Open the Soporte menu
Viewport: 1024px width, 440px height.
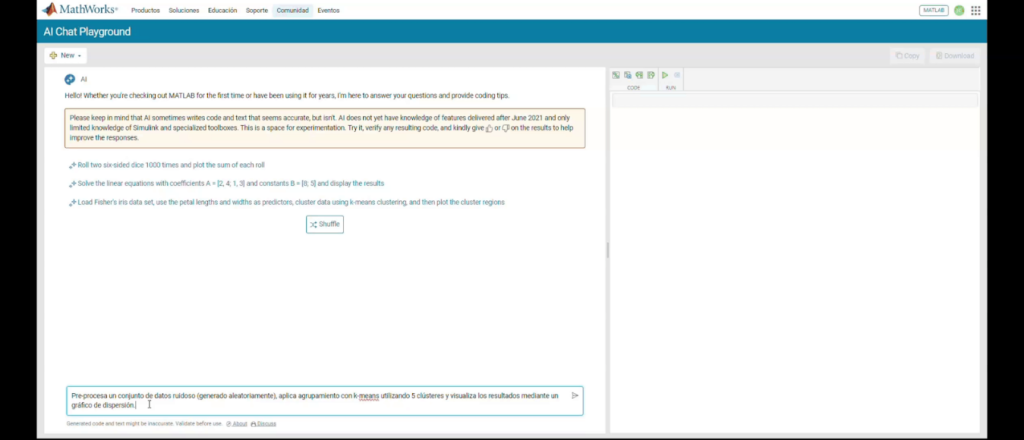tap(257, 10)
